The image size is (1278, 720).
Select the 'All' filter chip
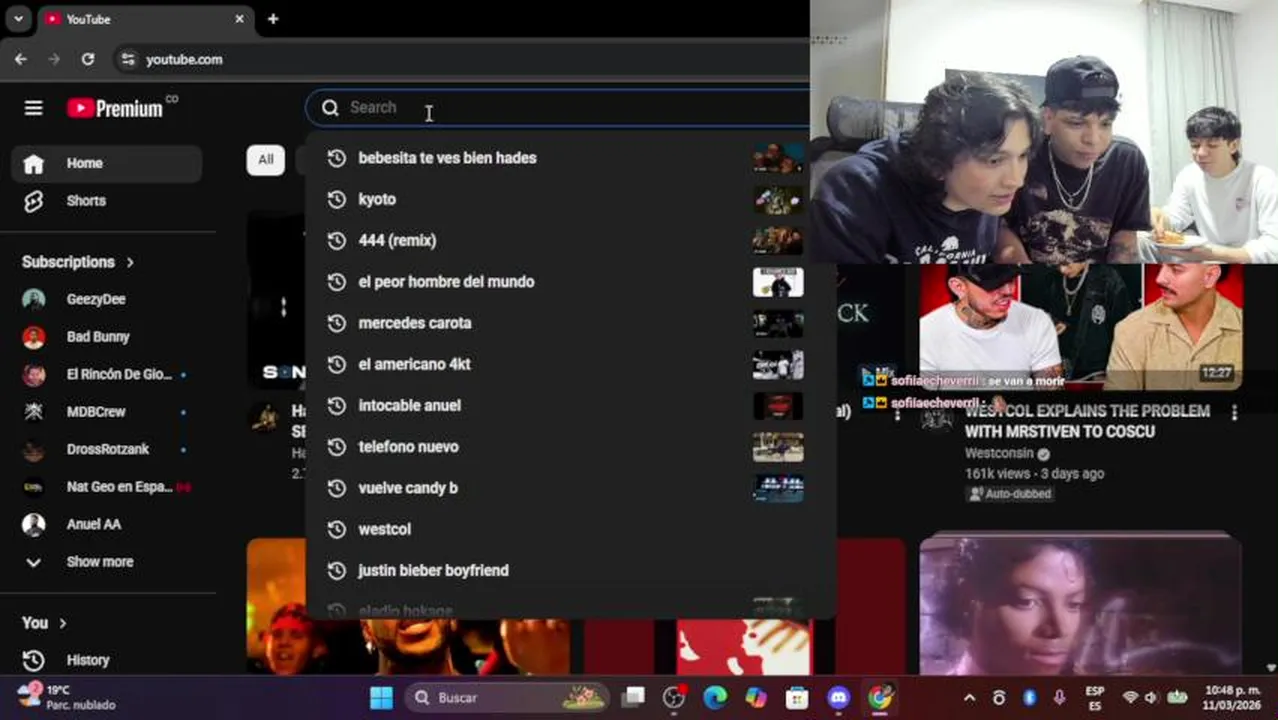265,160
